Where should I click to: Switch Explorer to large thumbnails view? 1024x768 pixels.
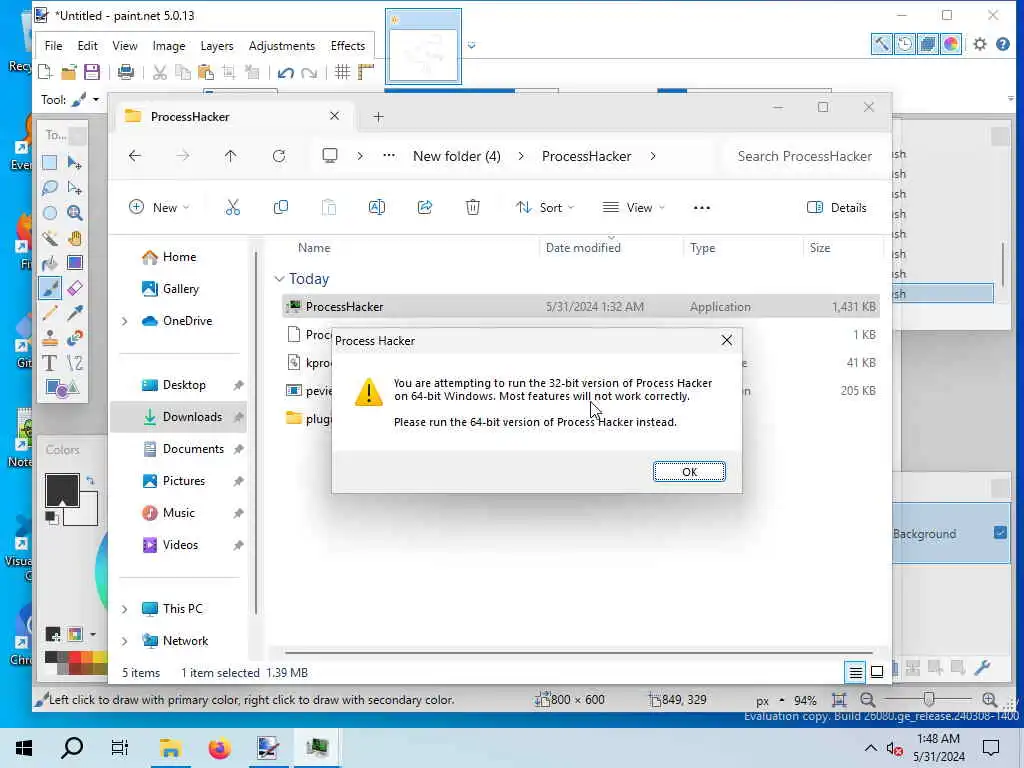click(877, 671)
